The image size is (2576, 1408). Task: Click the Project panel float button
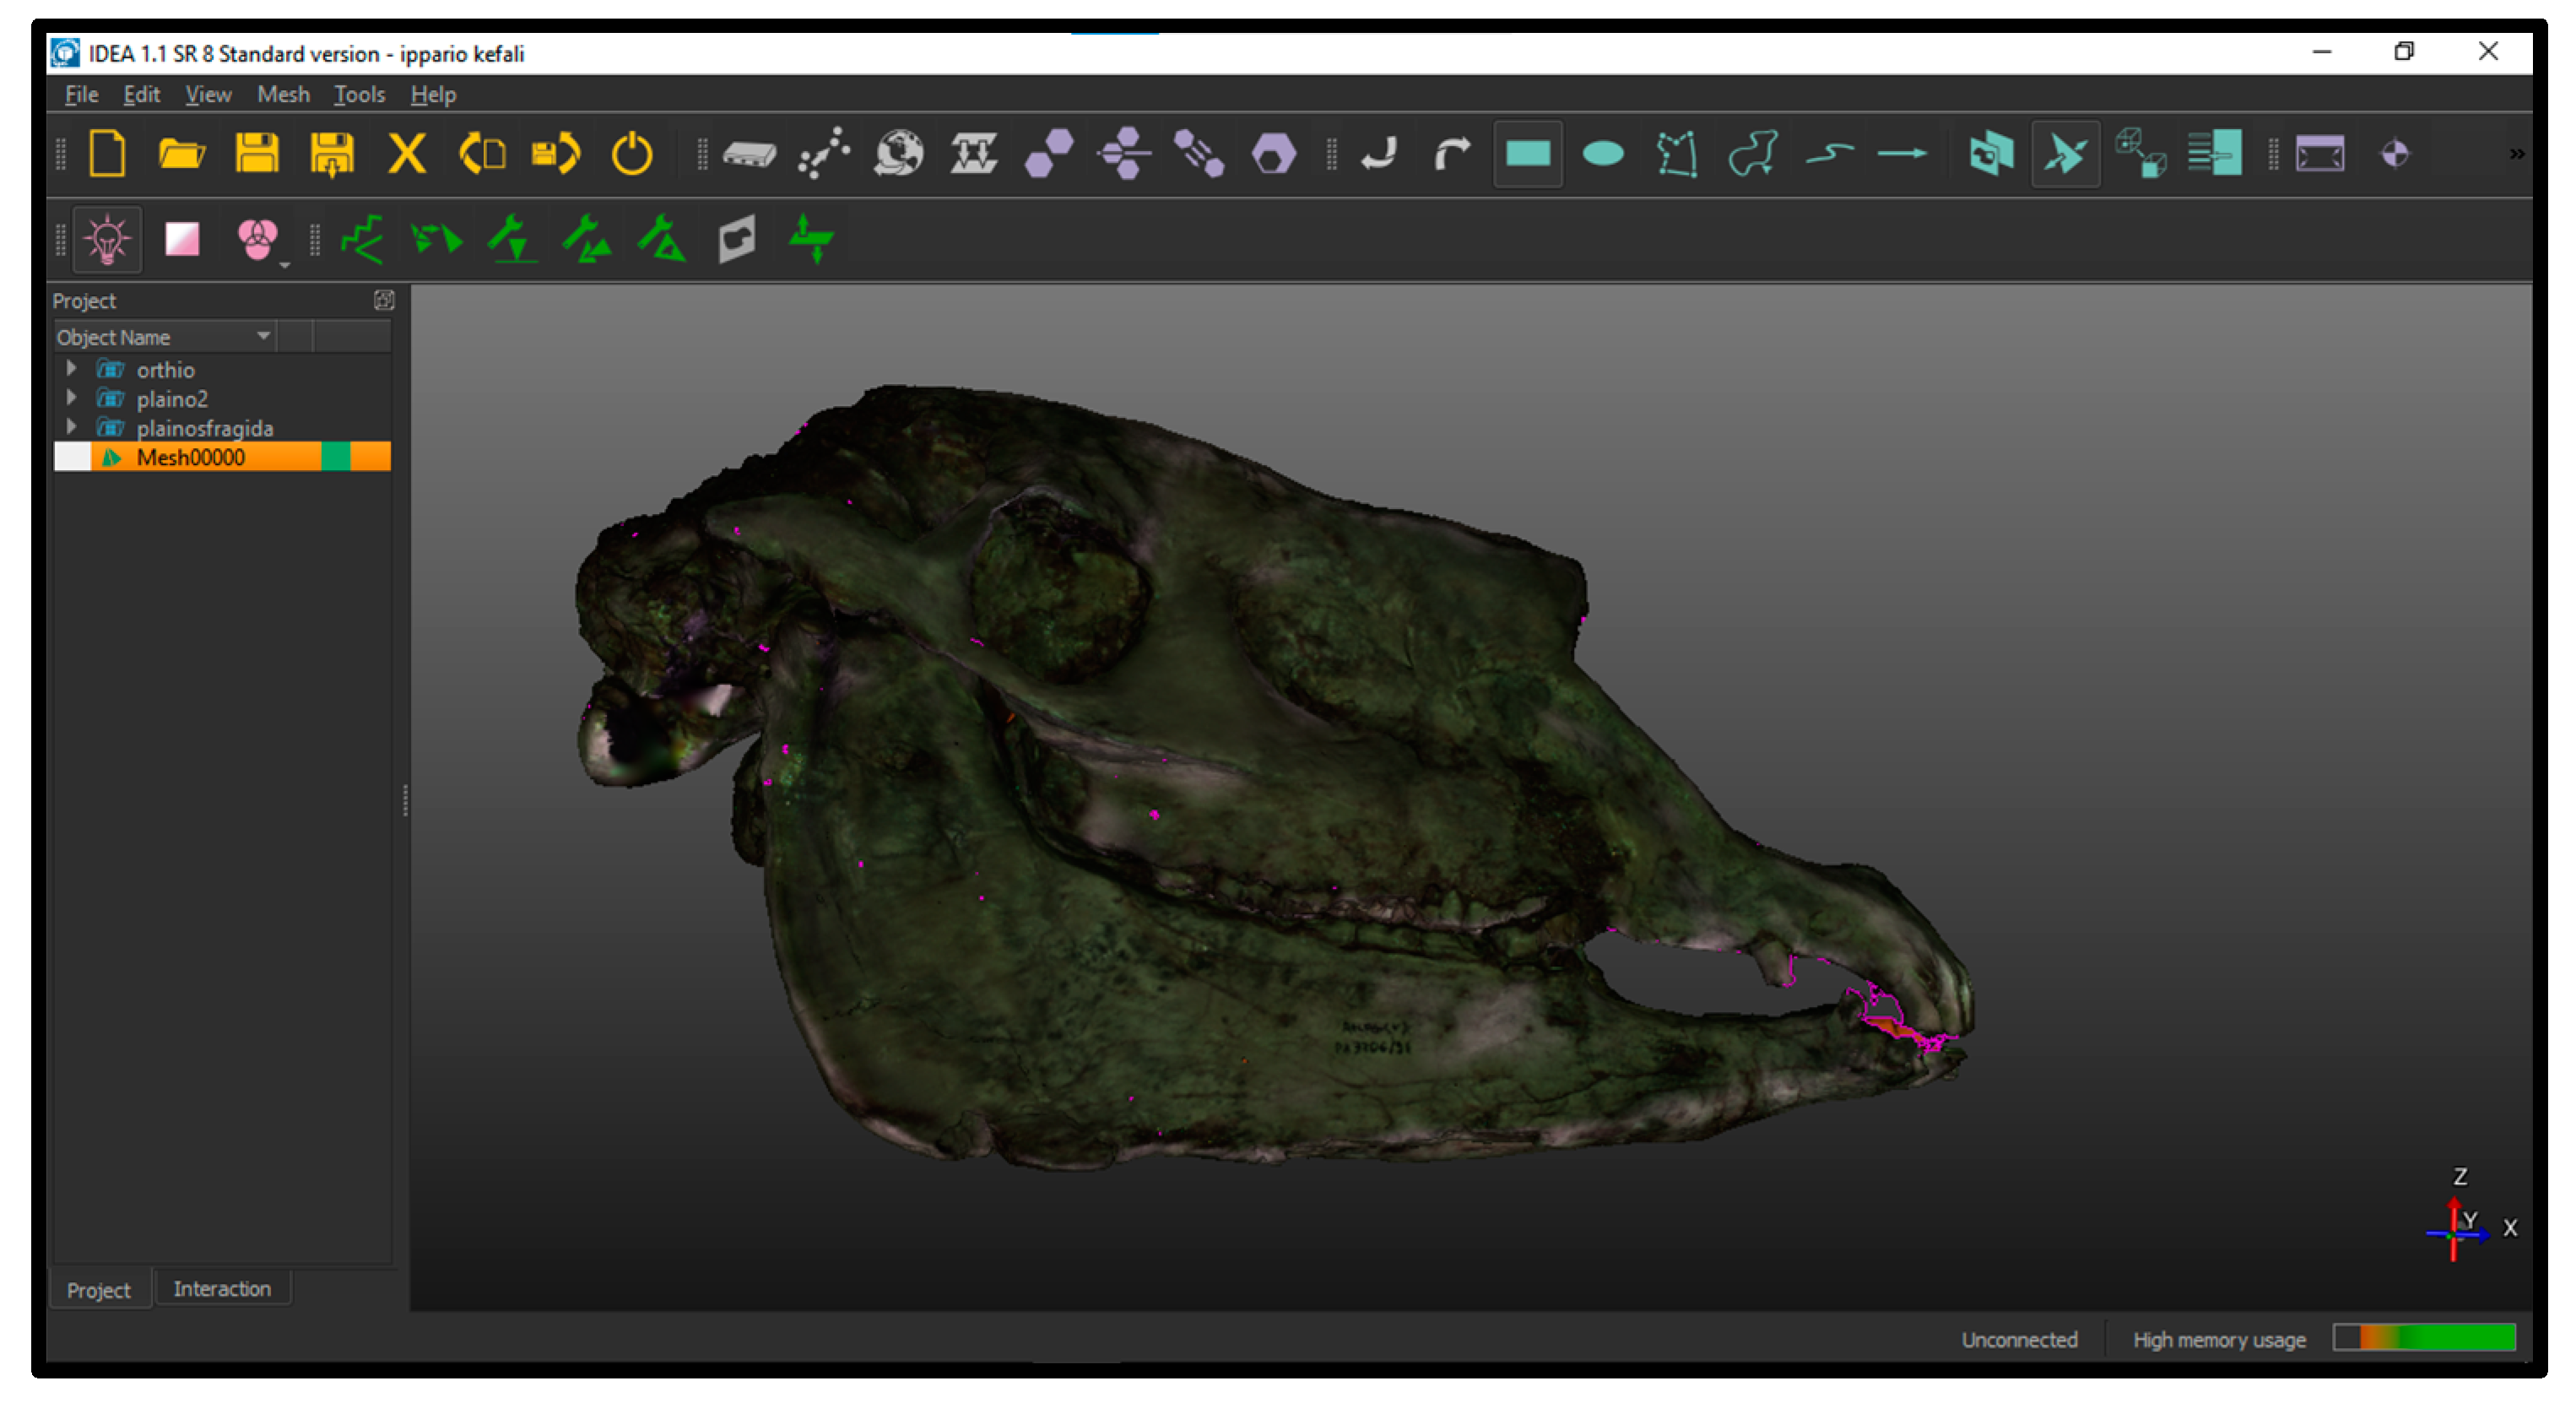coord(384,300)
